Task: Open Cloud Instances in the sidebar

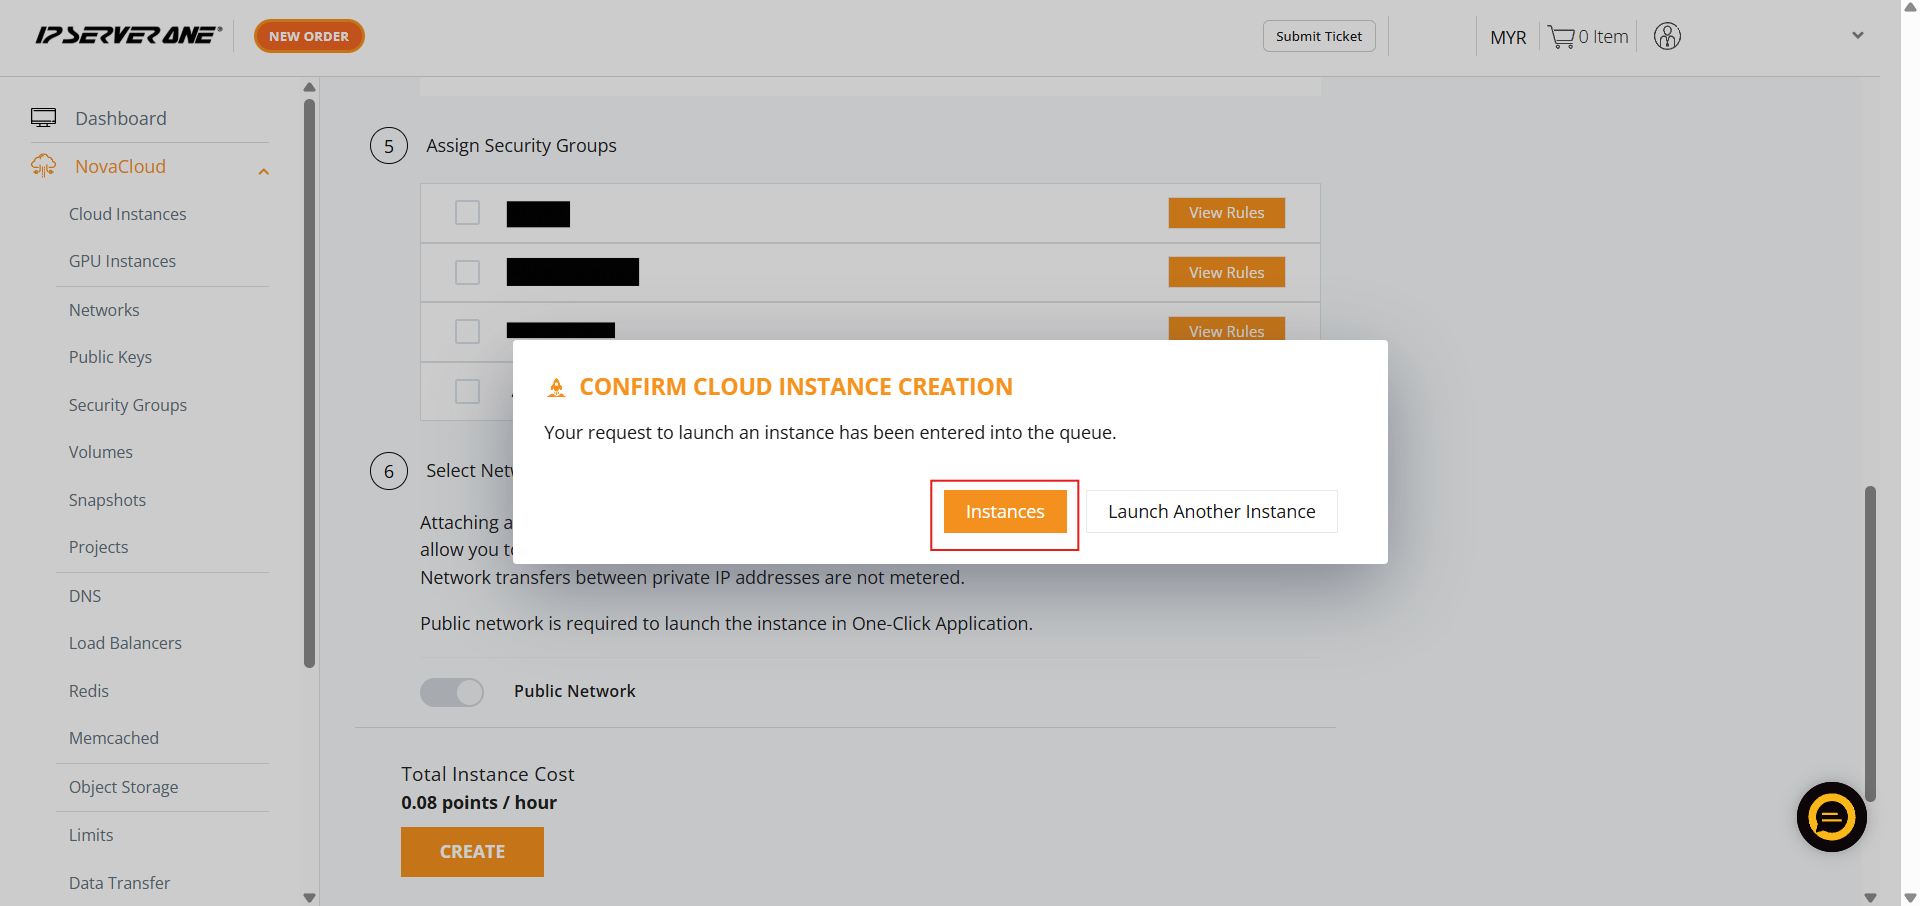Action: (x=127, y=214)
